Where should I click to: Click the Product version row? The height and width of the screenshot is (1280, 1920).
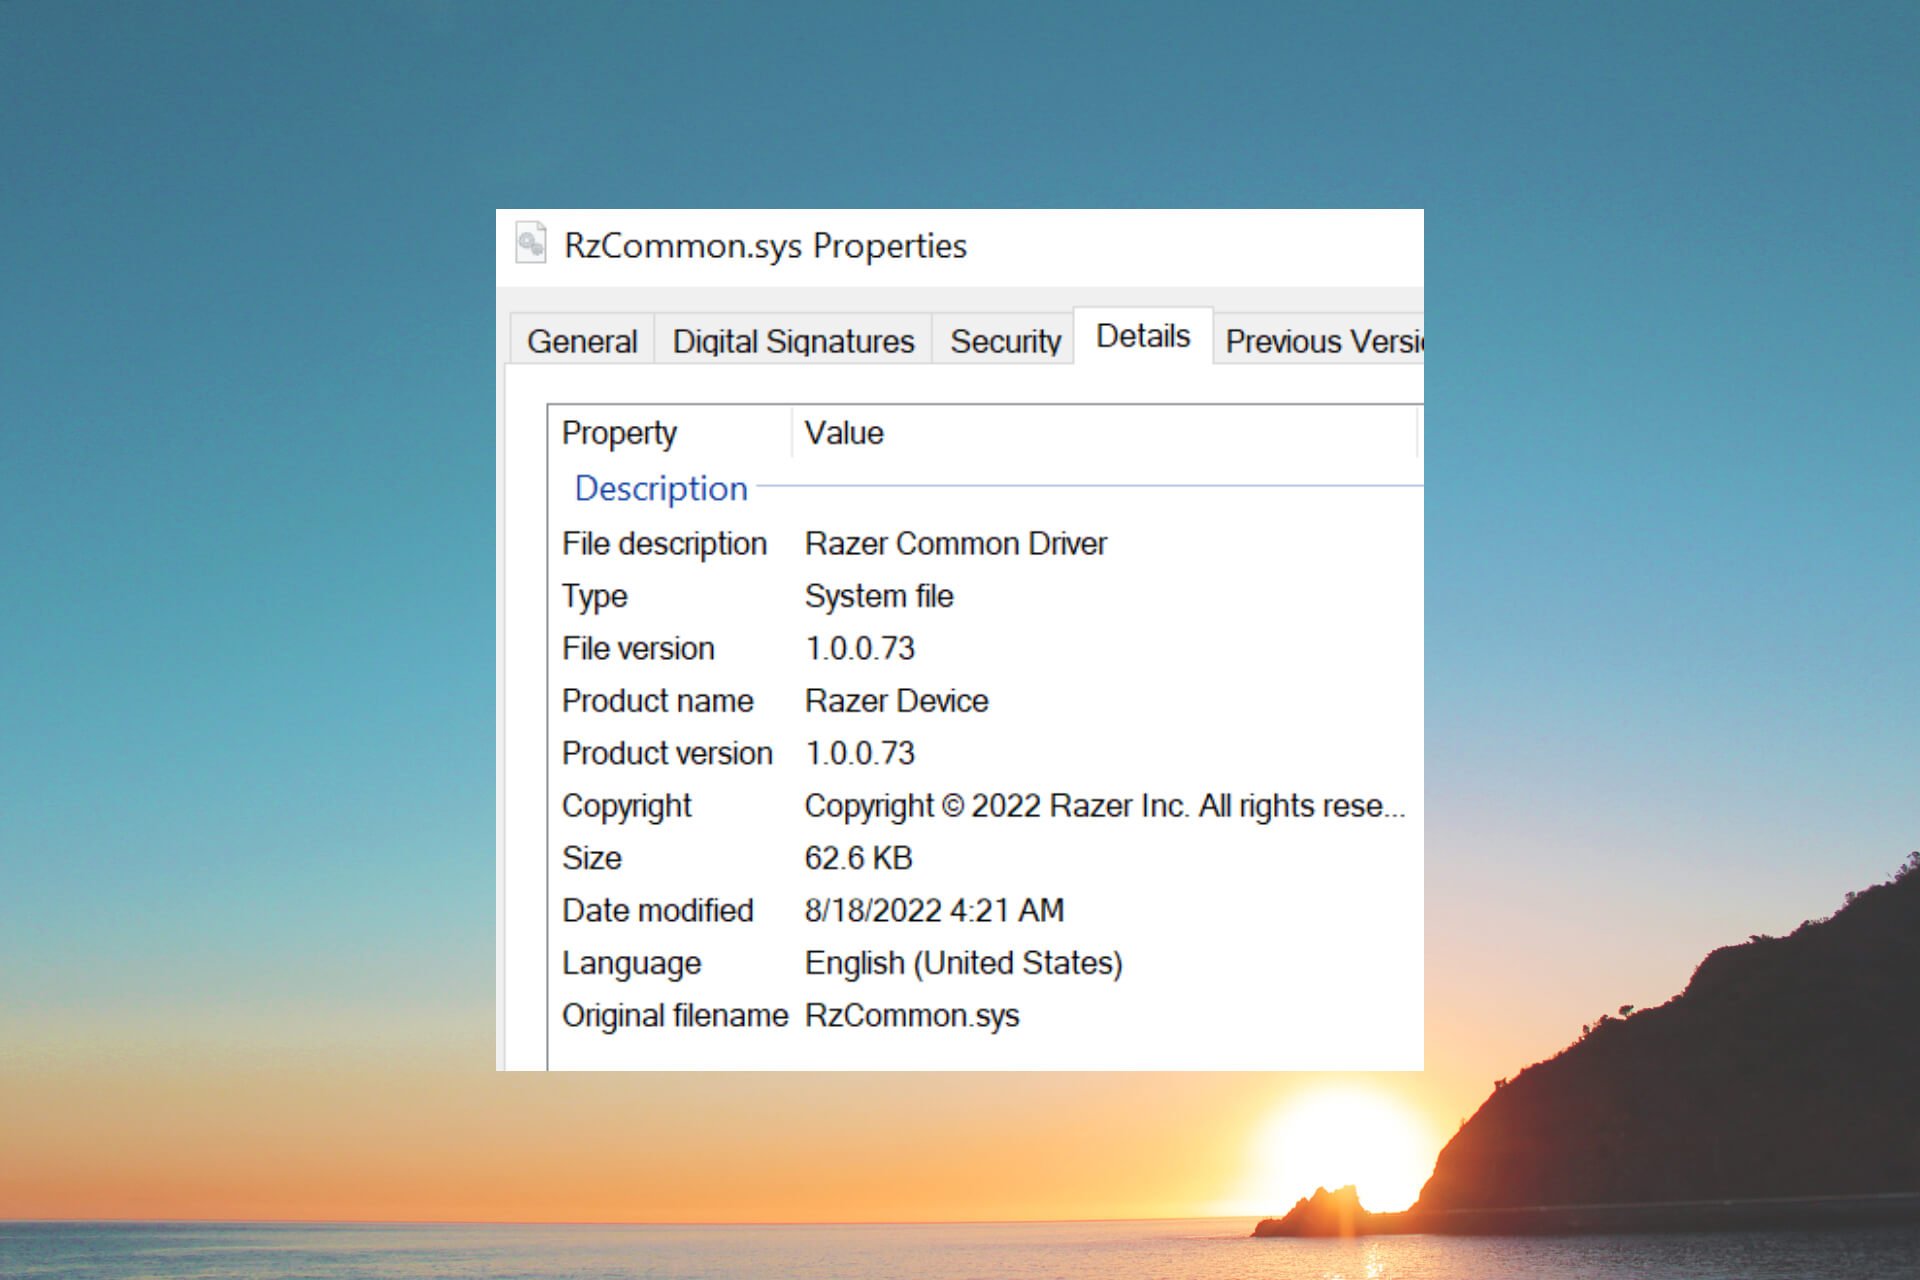[x=667, y=753]
